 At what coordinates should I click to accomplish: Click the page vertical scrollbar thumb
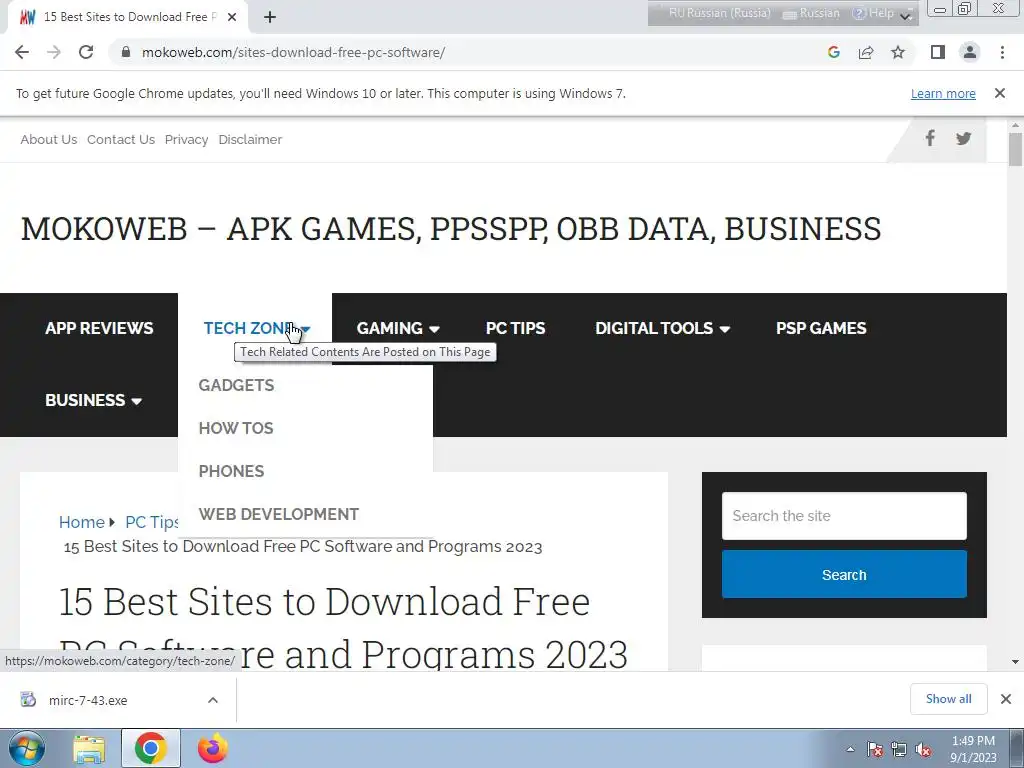click(1015, 149)
